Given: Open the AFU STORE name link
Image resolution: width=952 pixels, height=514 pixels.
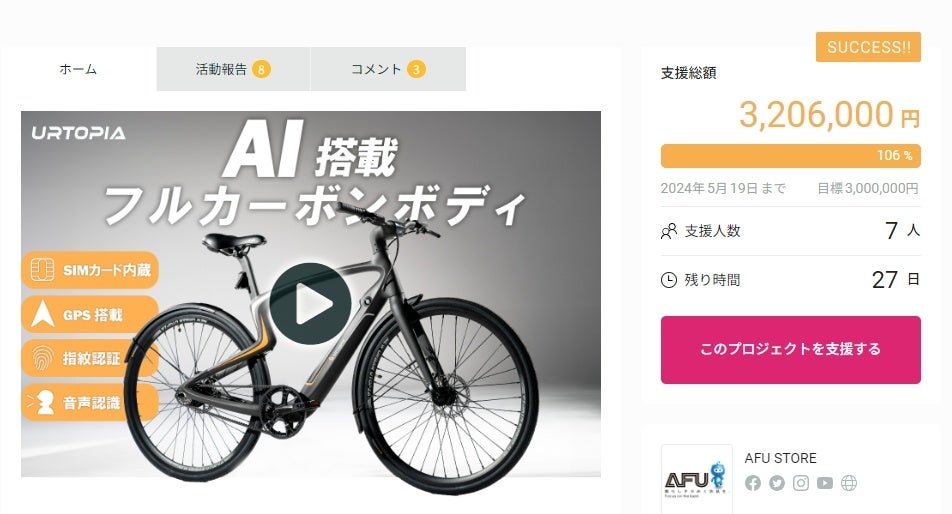Looking at the screenshot, I should coord(780,458).
